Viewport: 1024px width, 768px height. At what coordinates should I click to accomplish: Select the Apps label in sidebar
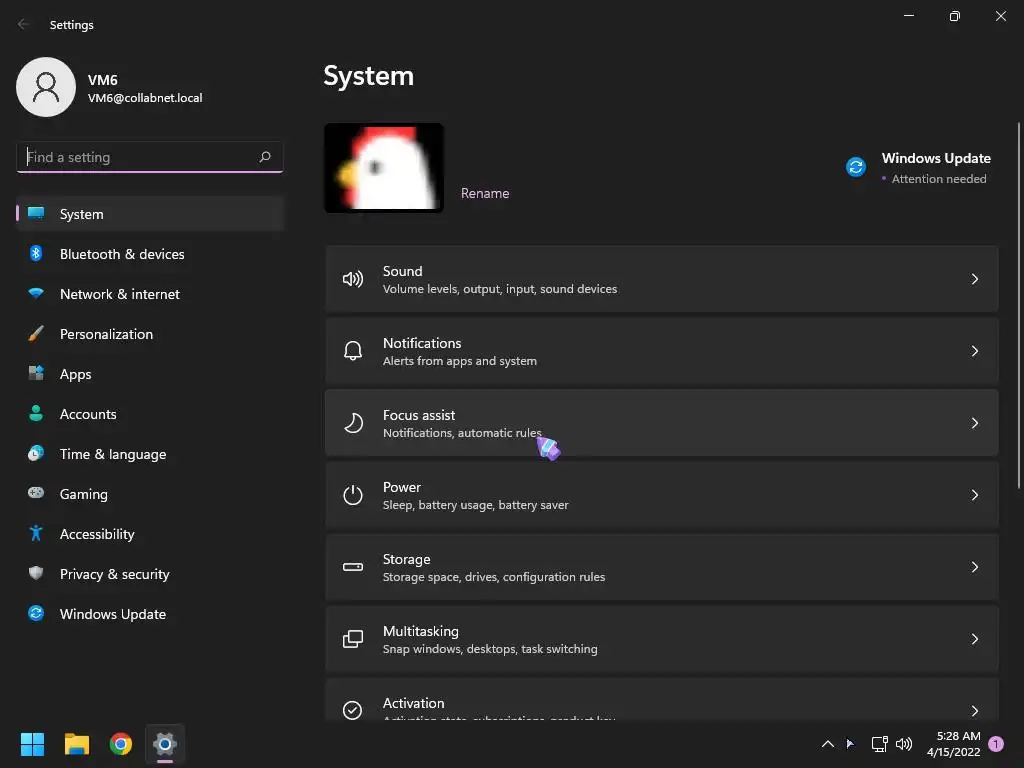(76, 374)
